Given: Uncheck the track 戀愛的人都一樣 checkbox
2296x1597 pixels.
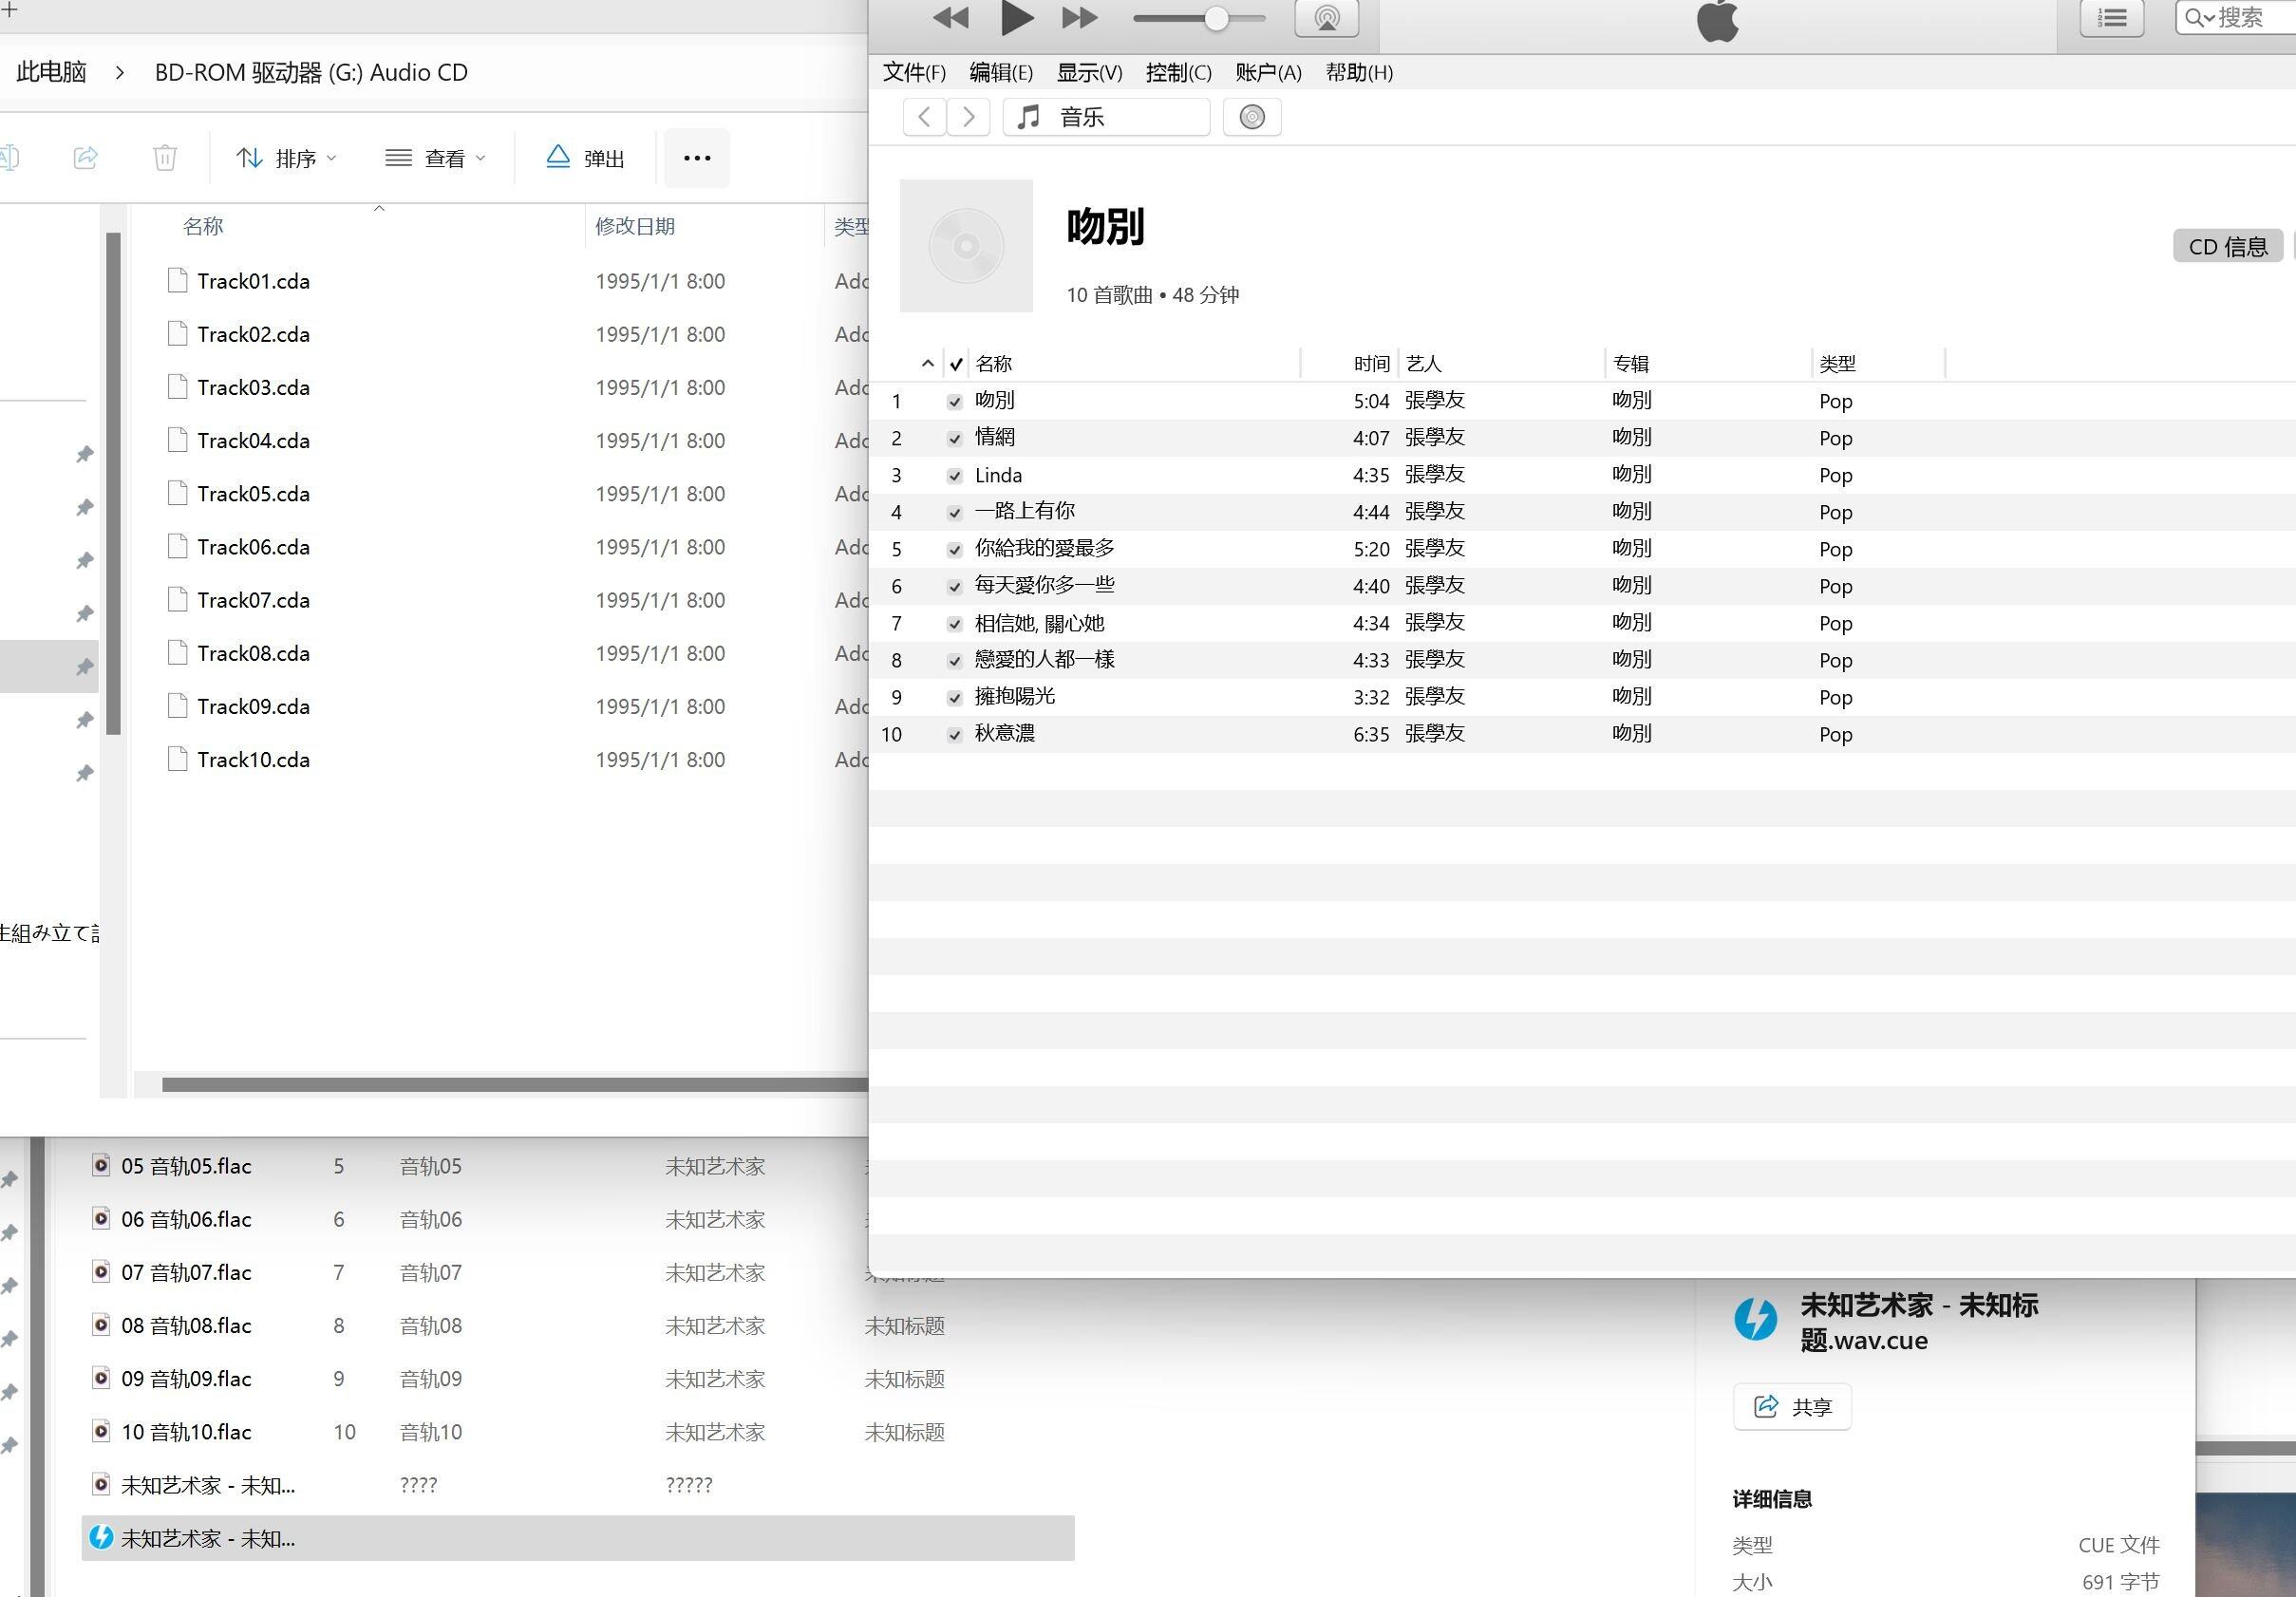Looking at the screenshot, I should click(x=955, y=661).
